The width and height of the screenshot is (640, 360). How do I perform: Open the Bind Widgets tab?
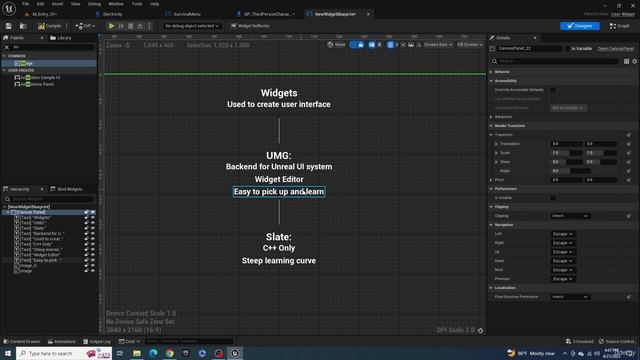[x=66, y=189]
